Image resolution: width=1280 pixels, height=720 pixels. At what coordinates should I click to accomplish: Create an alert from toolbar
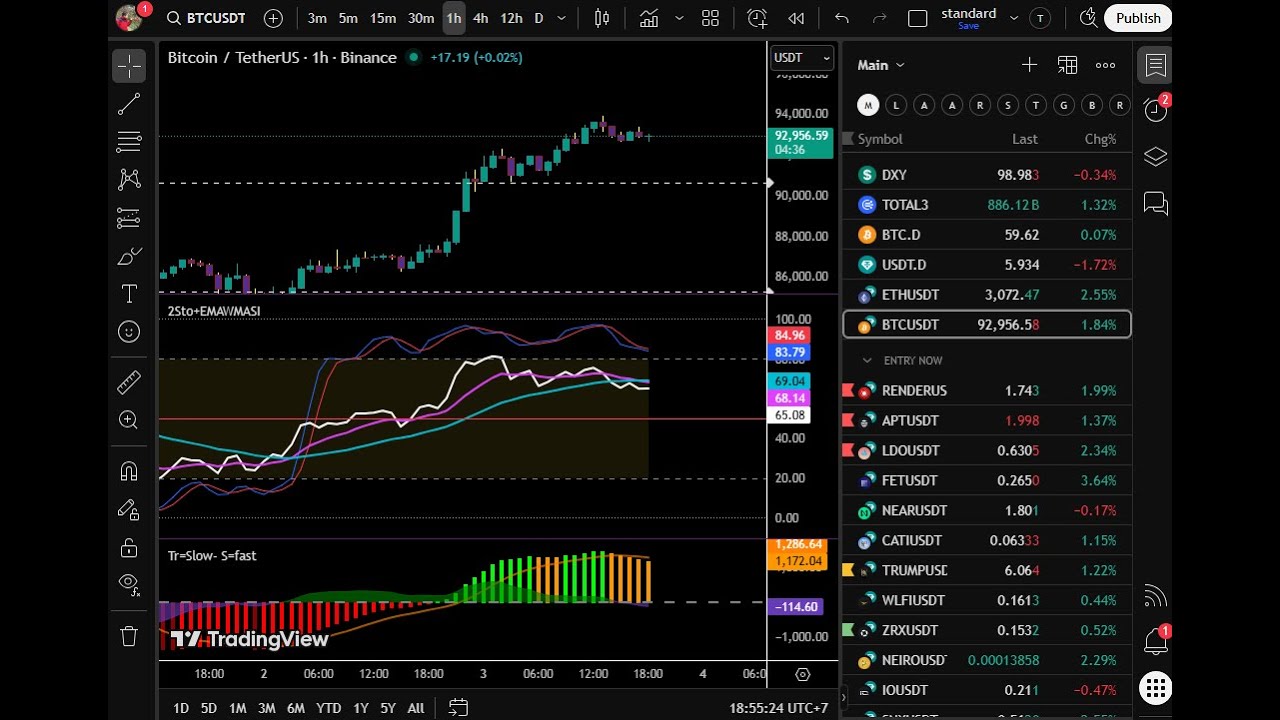click(x=757, y=18)
